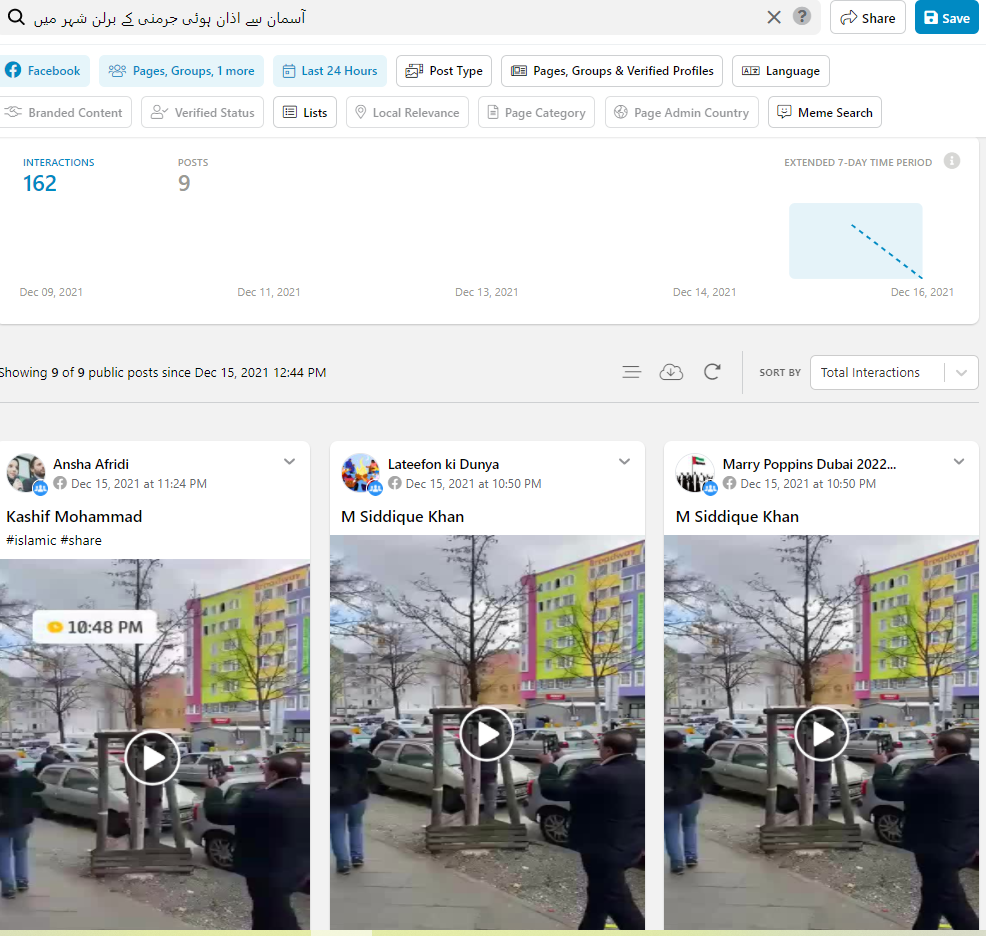Toggle the Lists filter
986x936 pixels.
[305, 112]
